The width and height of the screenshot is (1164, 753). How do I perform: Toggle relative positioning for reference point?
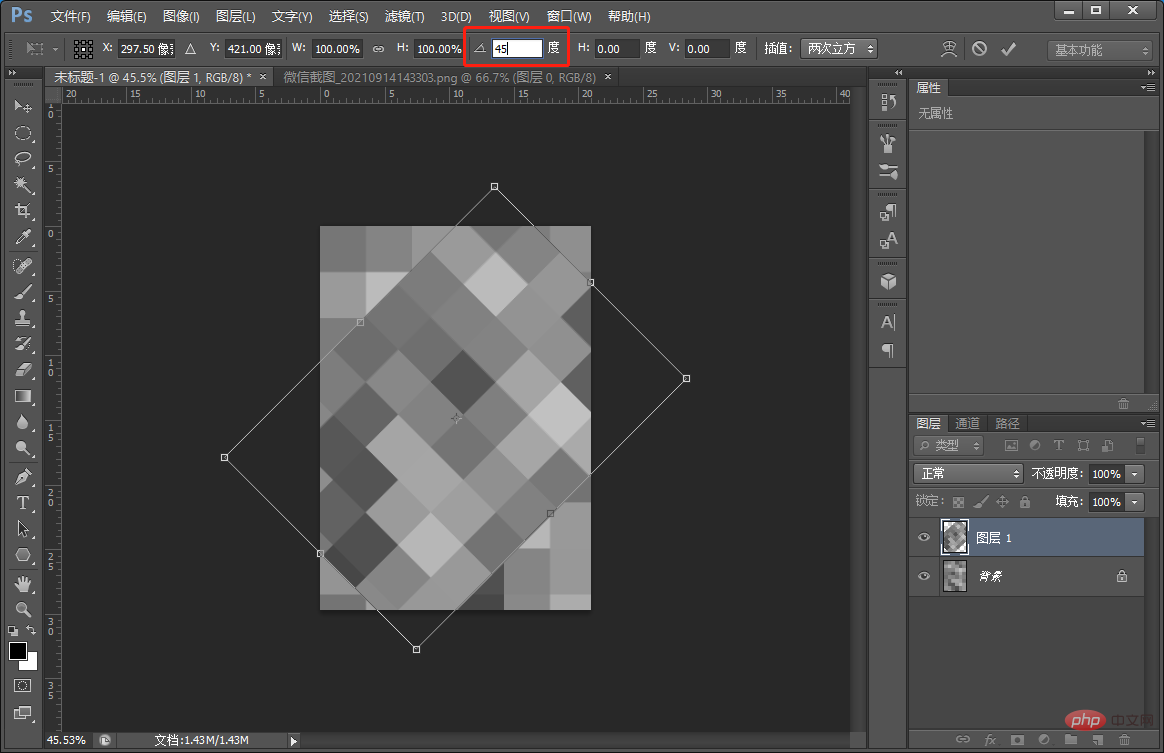coord(191,49)
